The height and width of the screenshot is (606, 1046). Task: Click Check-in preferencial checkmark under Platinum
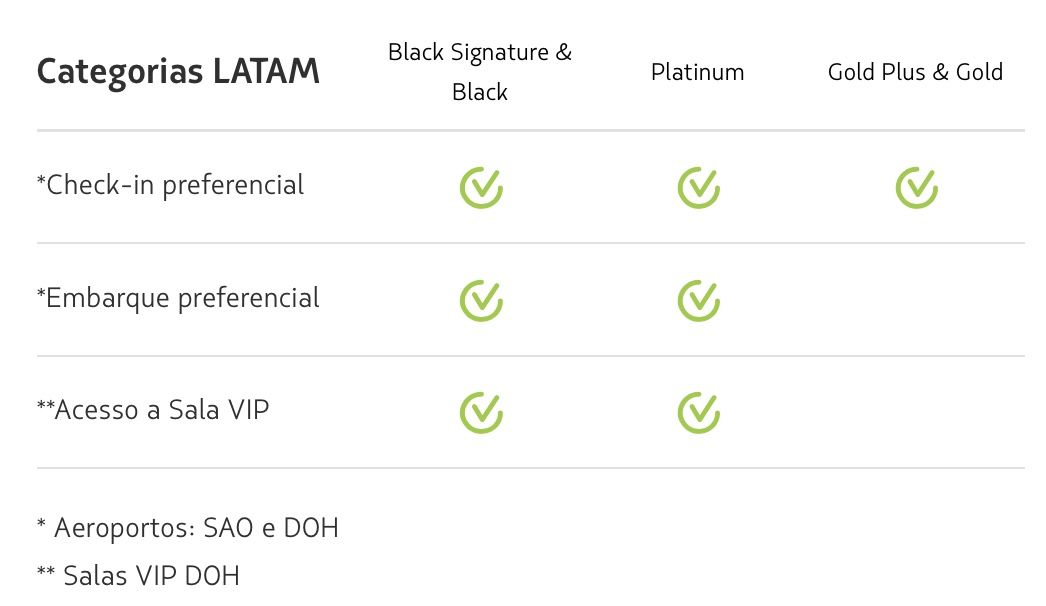698,188
